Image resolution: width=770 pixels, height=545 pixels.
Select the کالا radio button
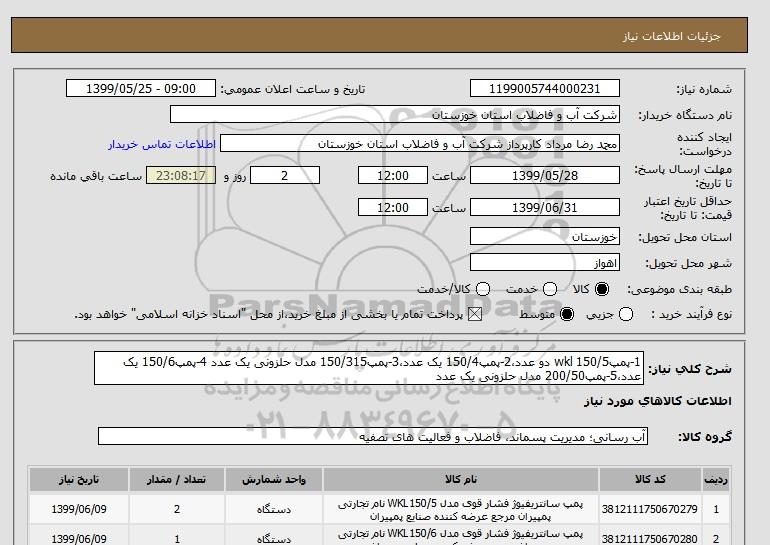[x=602, y=289]
